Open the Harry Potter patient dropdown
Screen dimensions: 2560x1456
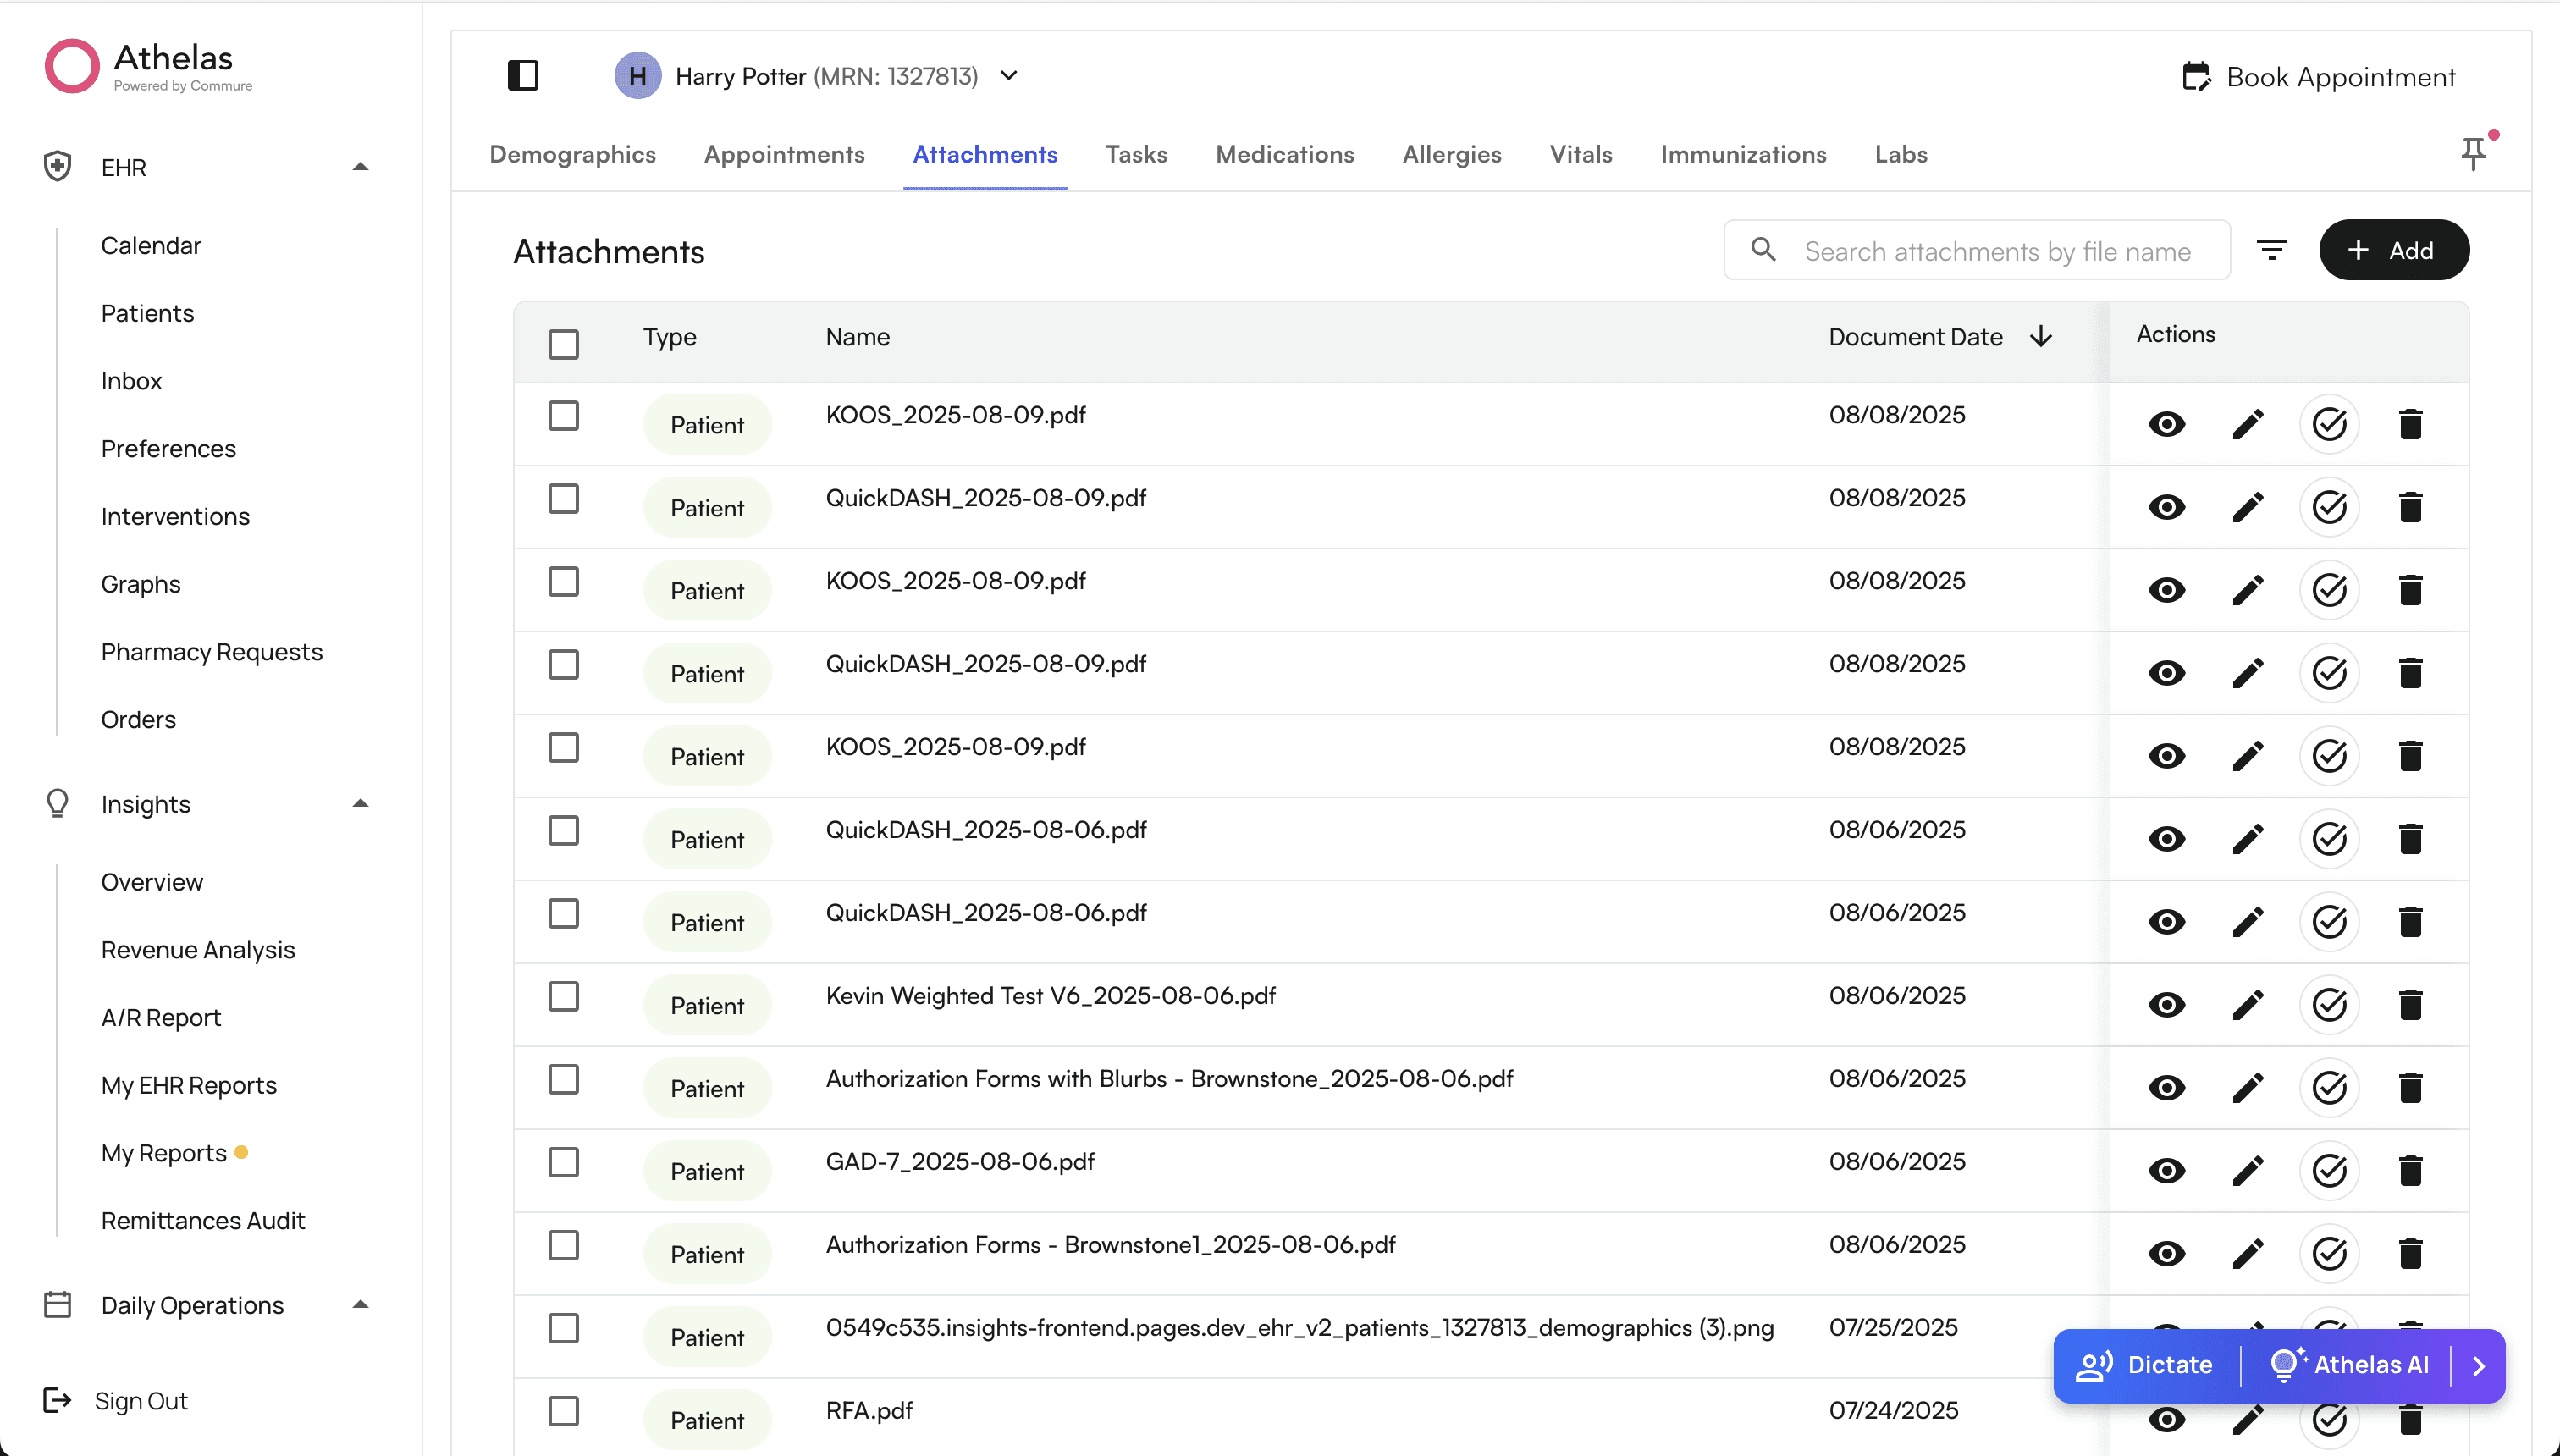point(1009,76)
